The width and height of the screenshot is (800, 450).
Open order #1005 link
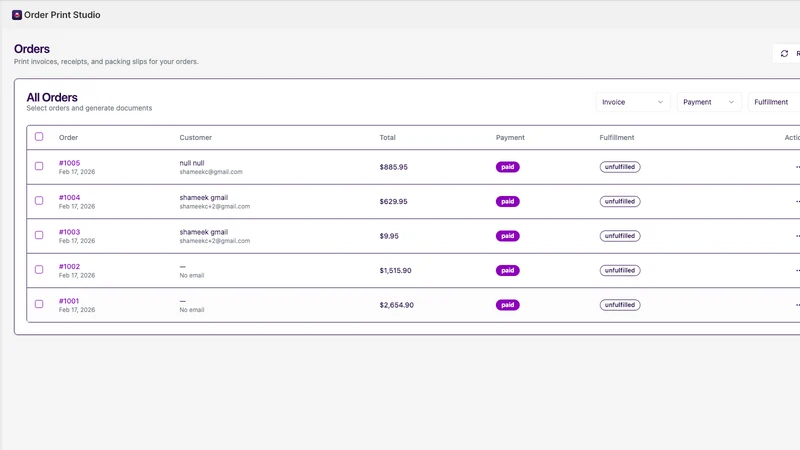[69, 163]
